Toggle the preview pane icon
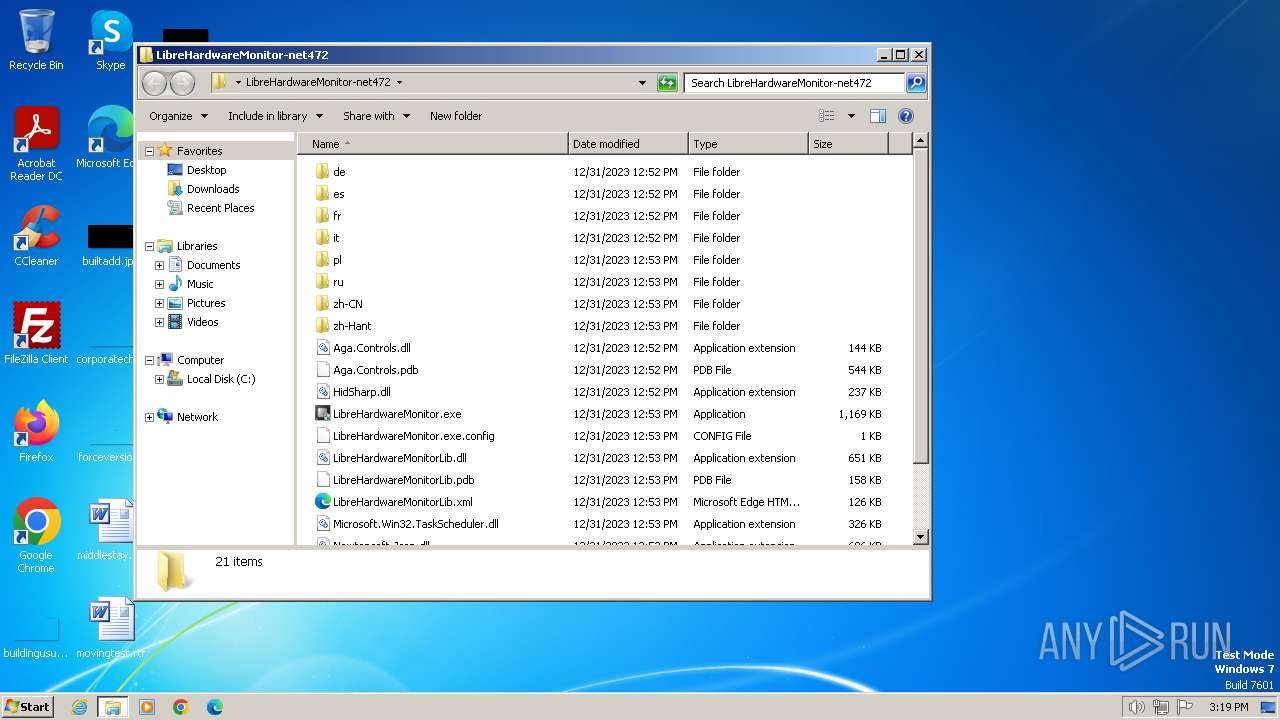The height and width of the screenshot is (720, 1280). tap(878, 116)
